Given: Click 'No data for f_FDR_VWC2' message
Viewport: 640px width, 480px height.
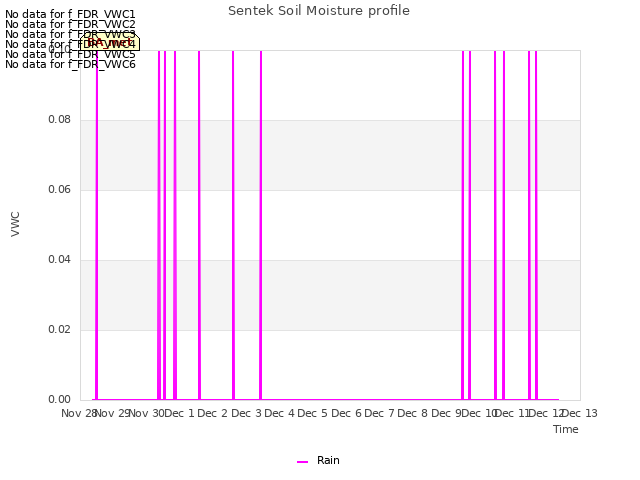Looking at the screenshot, I should point(70,24).
